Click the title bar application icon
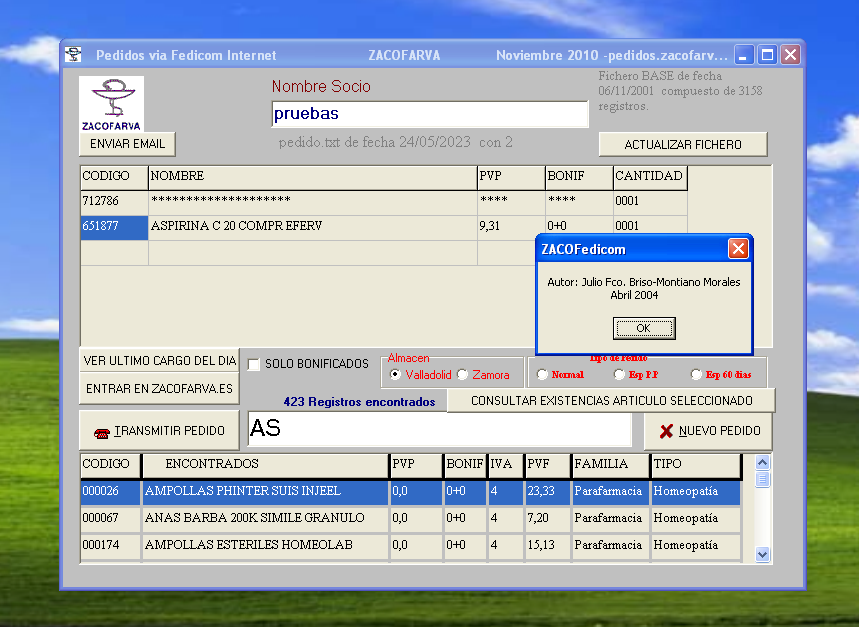Viewport: 859px width, 627px height. tap(74, 55)
